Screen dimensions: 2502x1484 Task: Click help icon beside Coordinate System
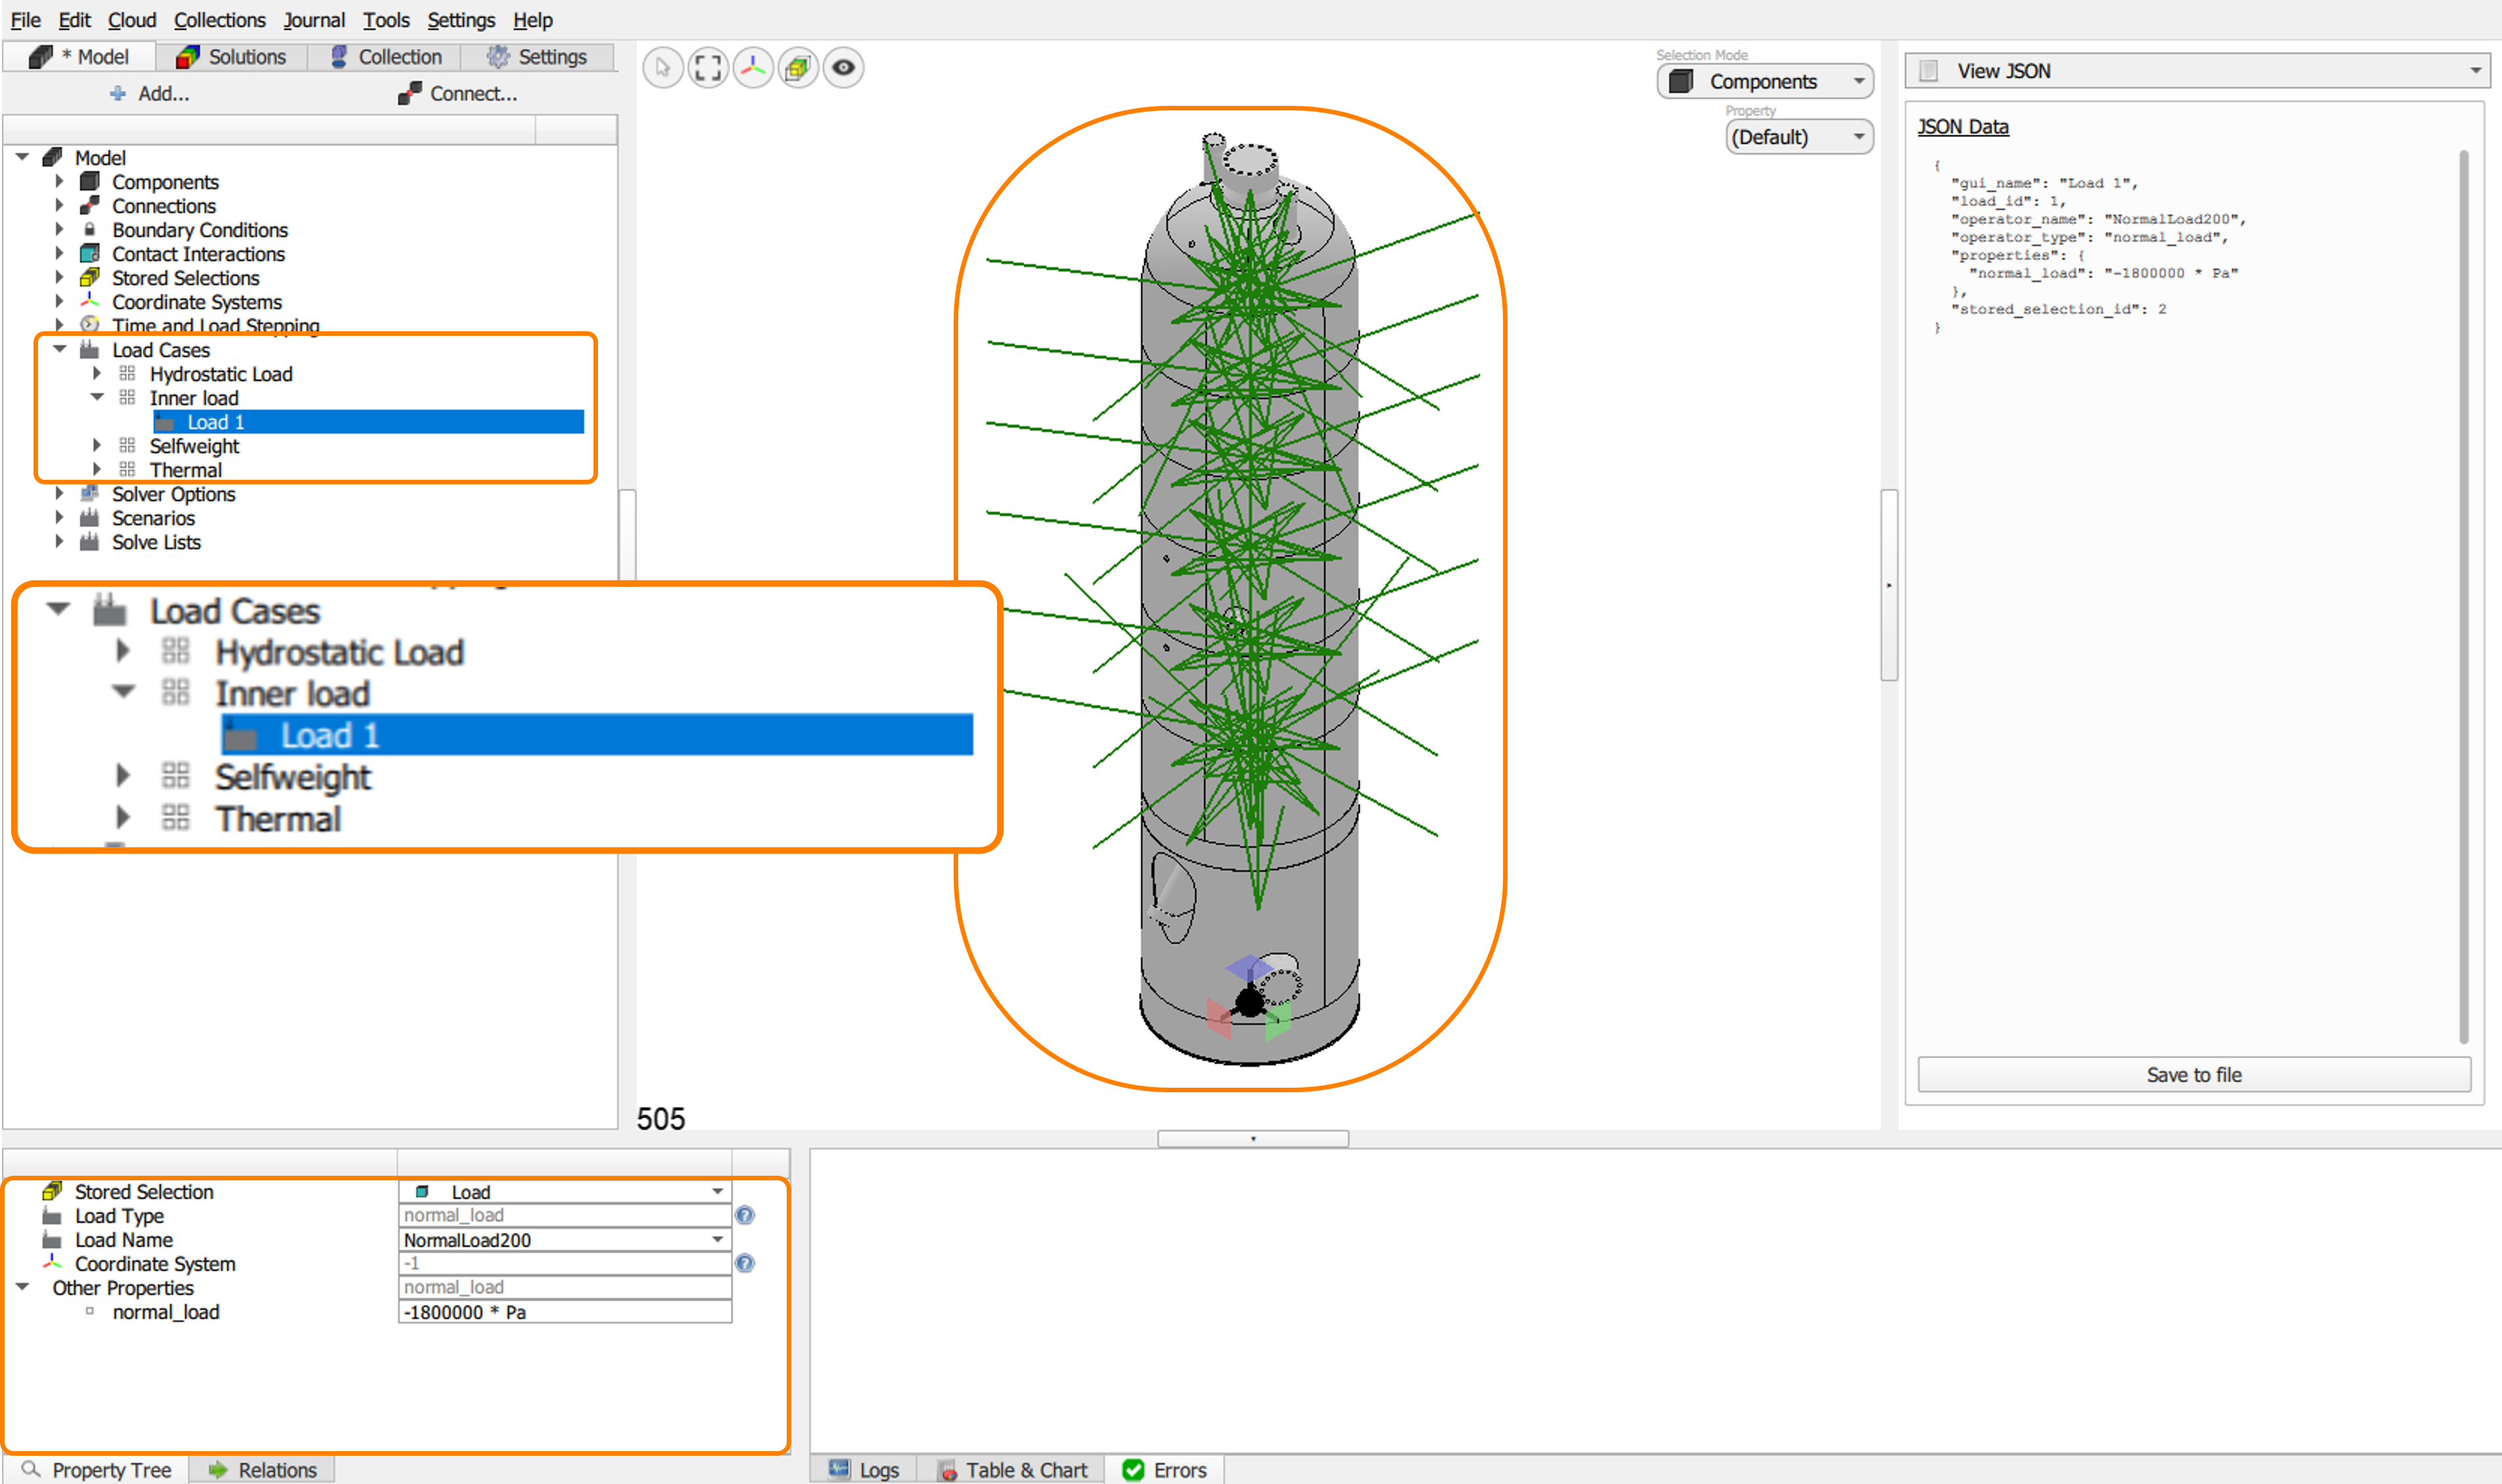tap(745, 1264)
